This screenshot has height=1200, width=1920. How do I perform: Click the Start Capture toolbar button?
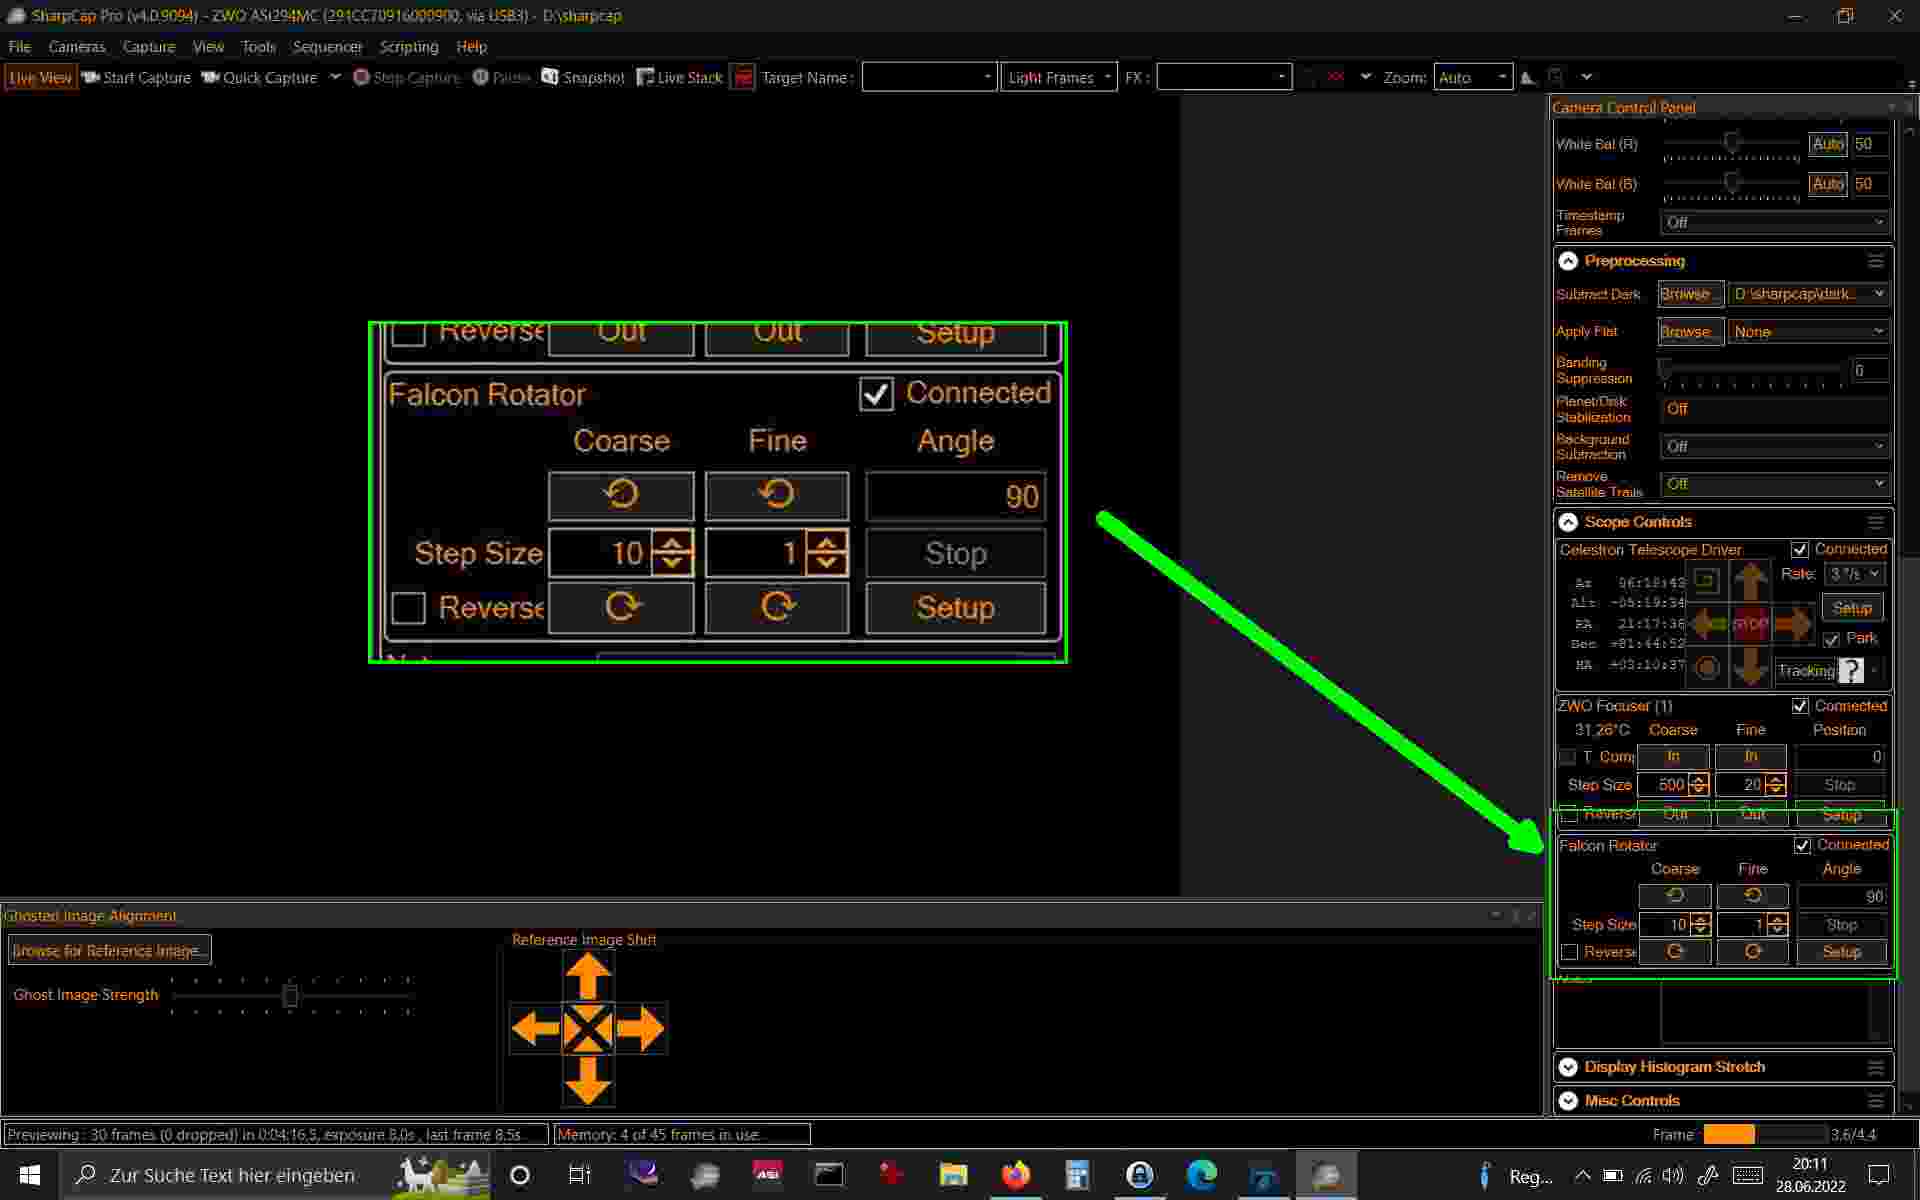pyautogui.click(x=137, y=77)
